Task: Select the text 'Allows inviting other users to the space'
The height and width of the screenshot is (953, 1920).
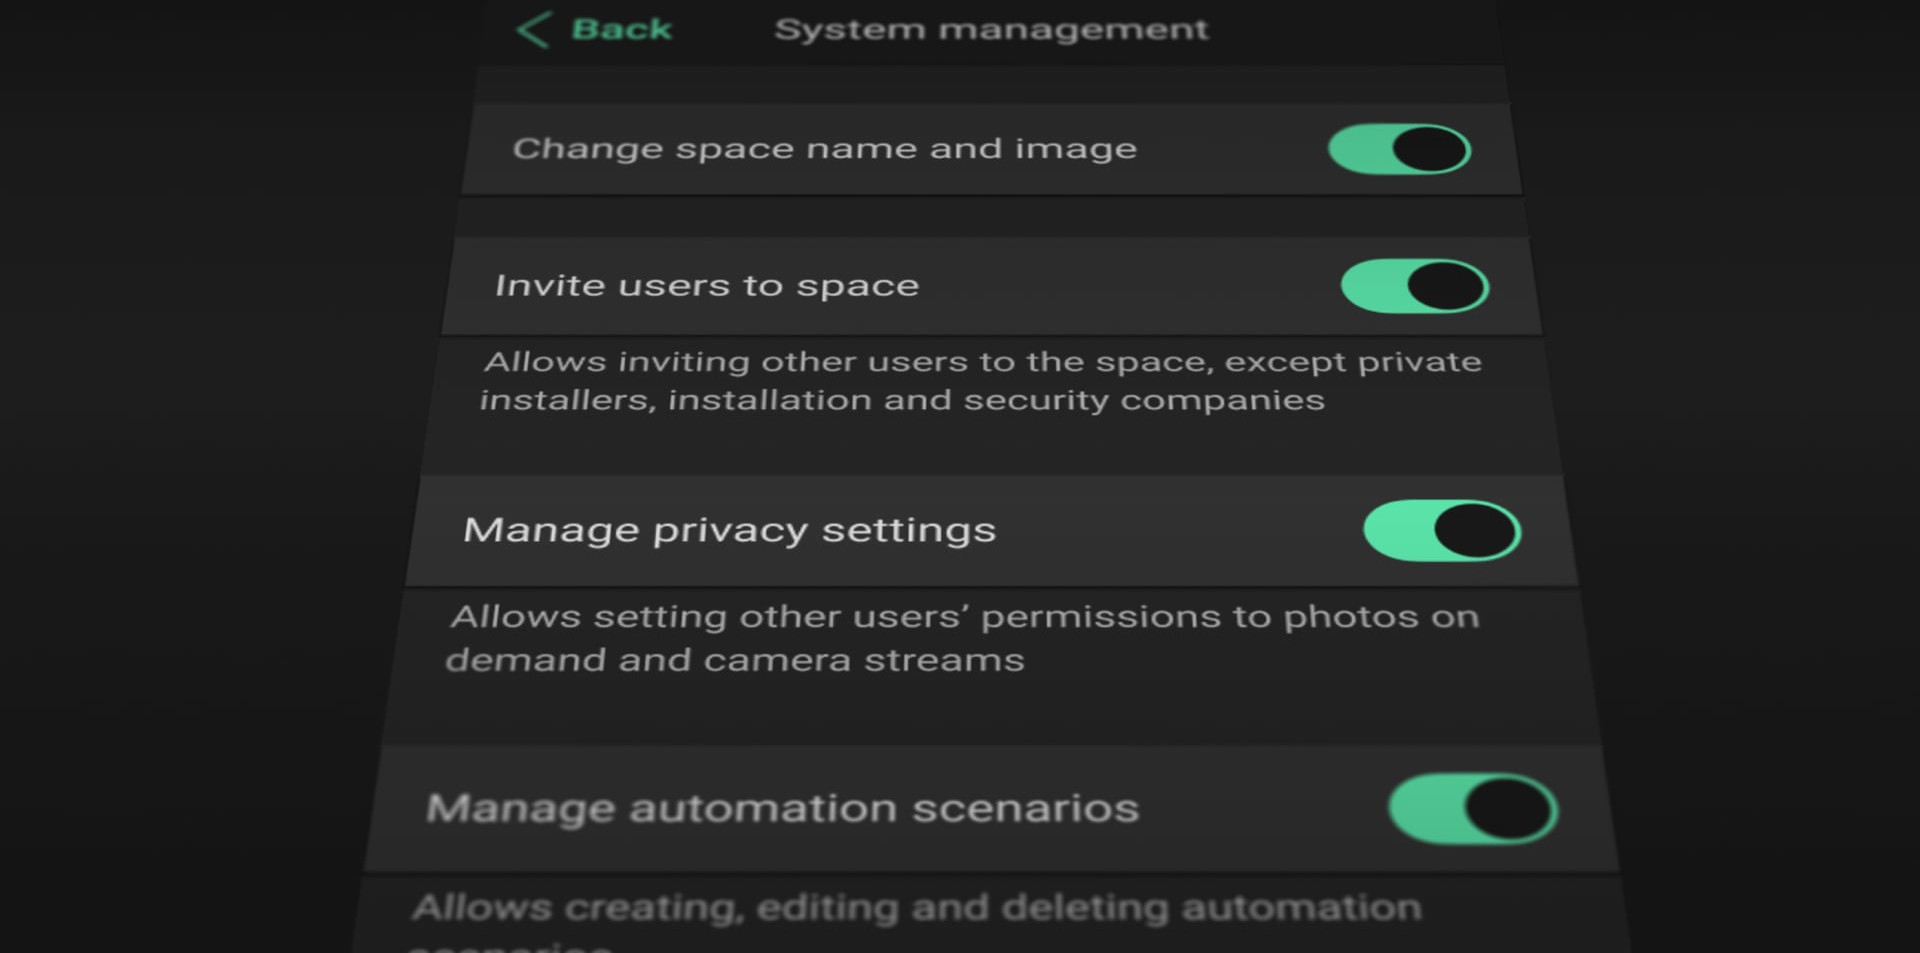Action: [849, 361]
